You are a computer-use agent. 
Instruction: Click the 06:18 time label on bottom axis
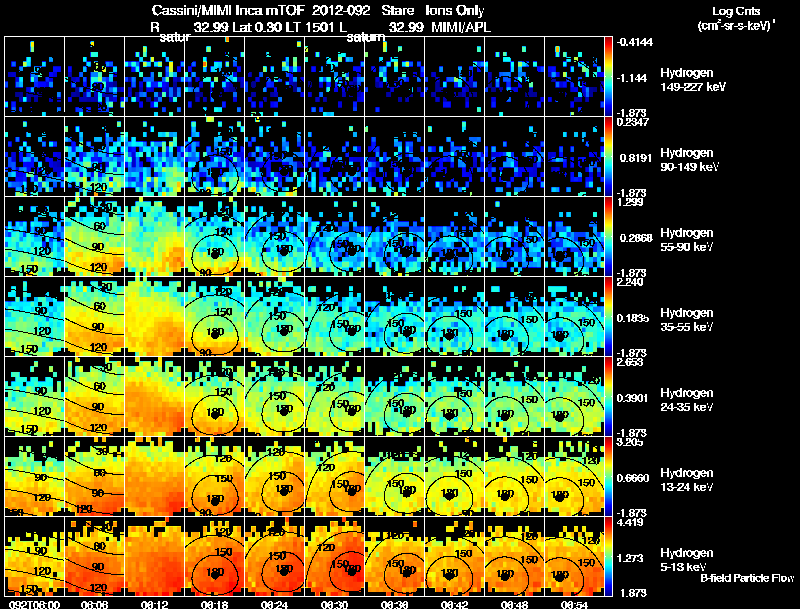(x=214, y=604)
